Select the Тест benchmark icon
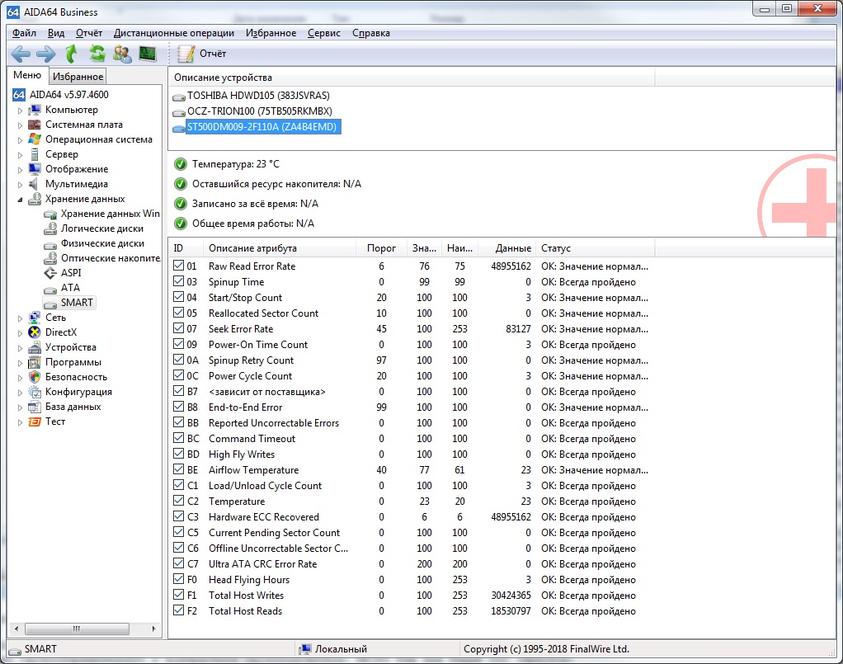 pyautogui.click(x=35, y=422)
